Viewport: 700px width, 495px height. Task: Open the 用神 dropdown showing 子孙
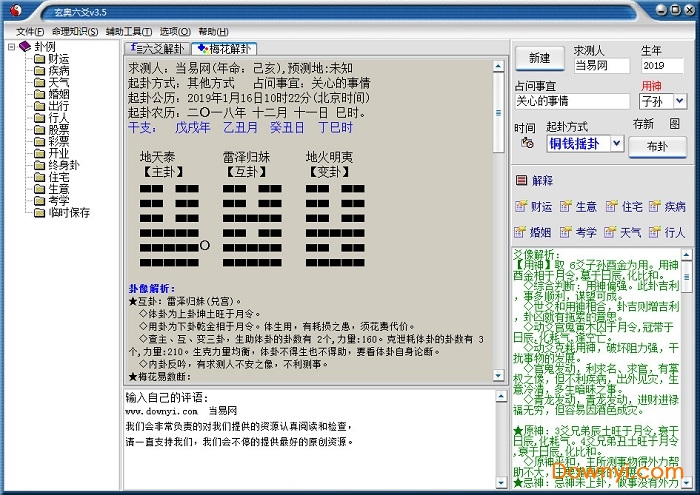tap(679, 101)
